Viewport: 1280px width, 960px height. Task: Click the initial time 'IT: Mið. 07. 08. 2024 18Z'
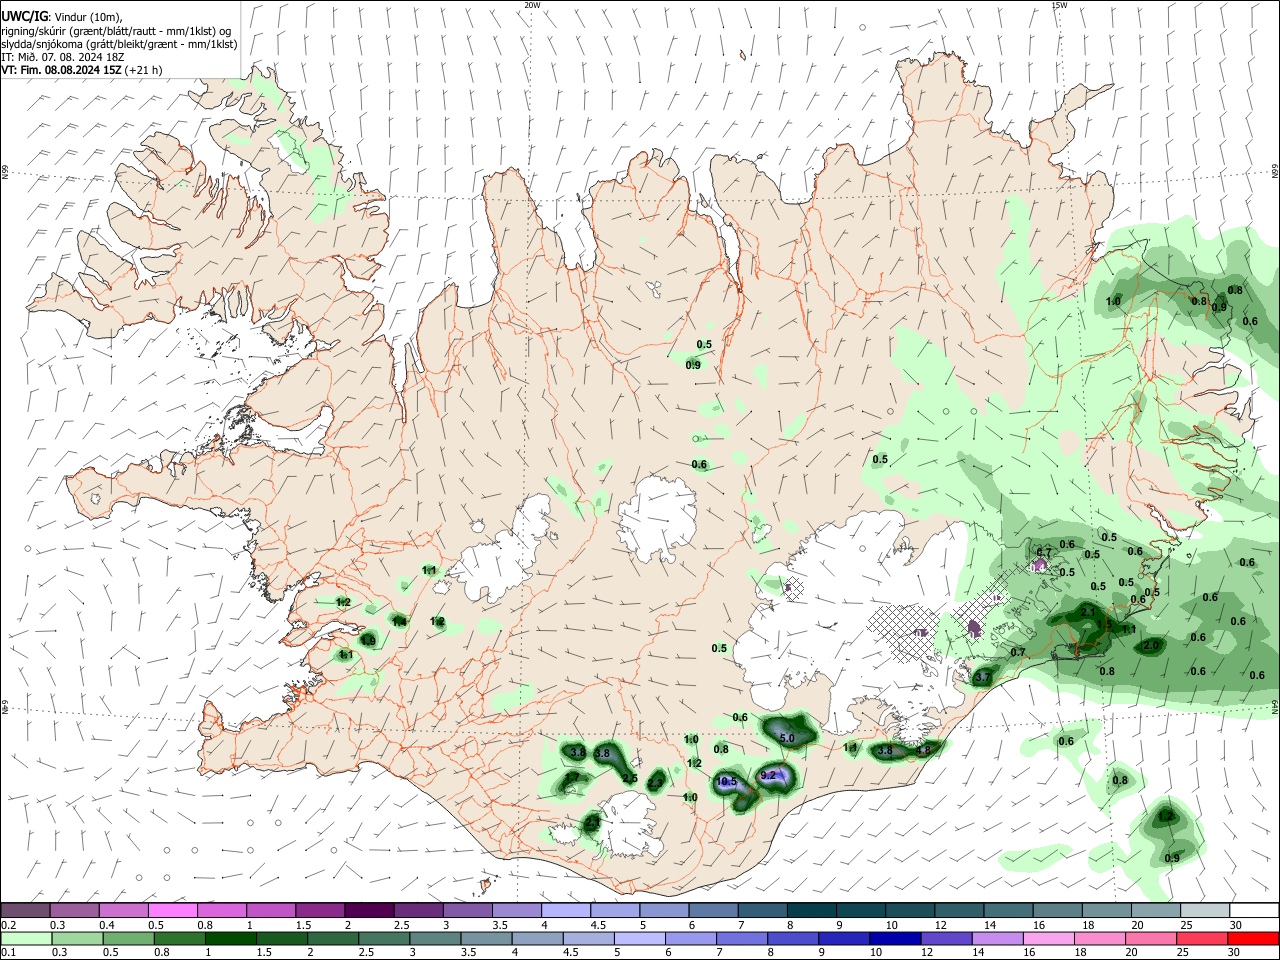click(x=62, y=57)
